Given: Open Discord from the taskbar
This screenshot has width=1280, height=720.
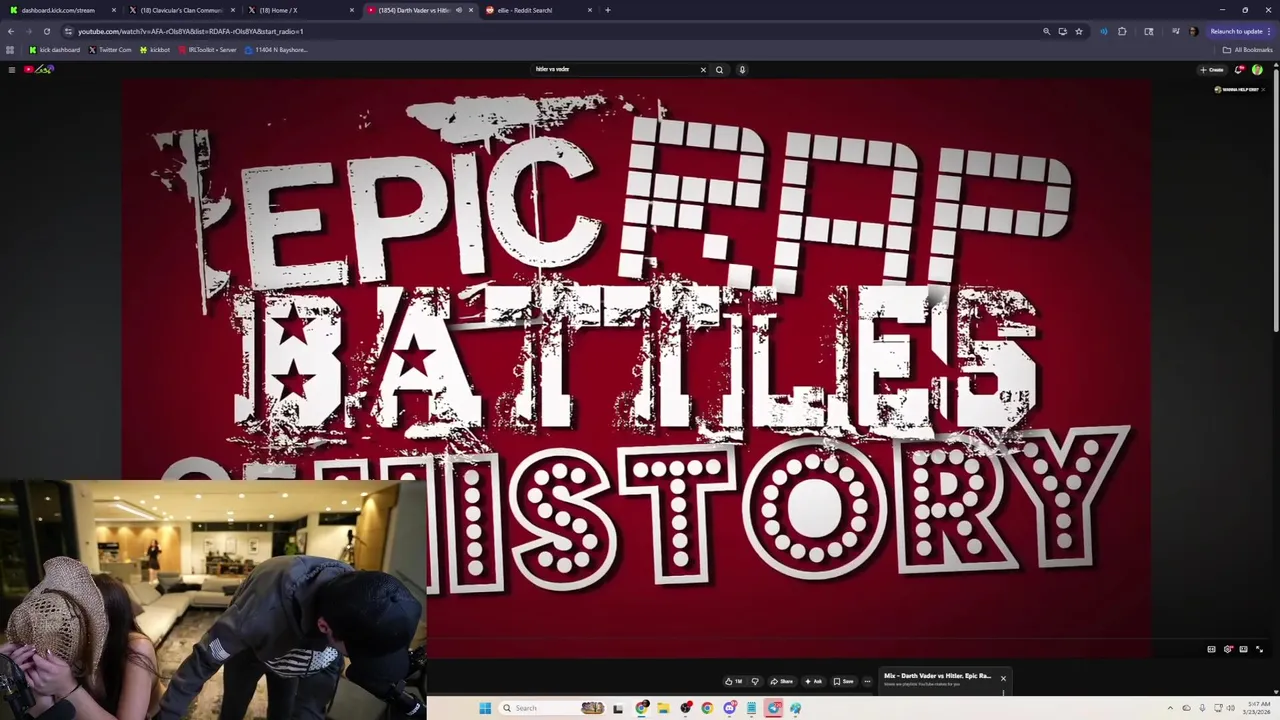Looking at the screenshot, I should pos(729,708).
